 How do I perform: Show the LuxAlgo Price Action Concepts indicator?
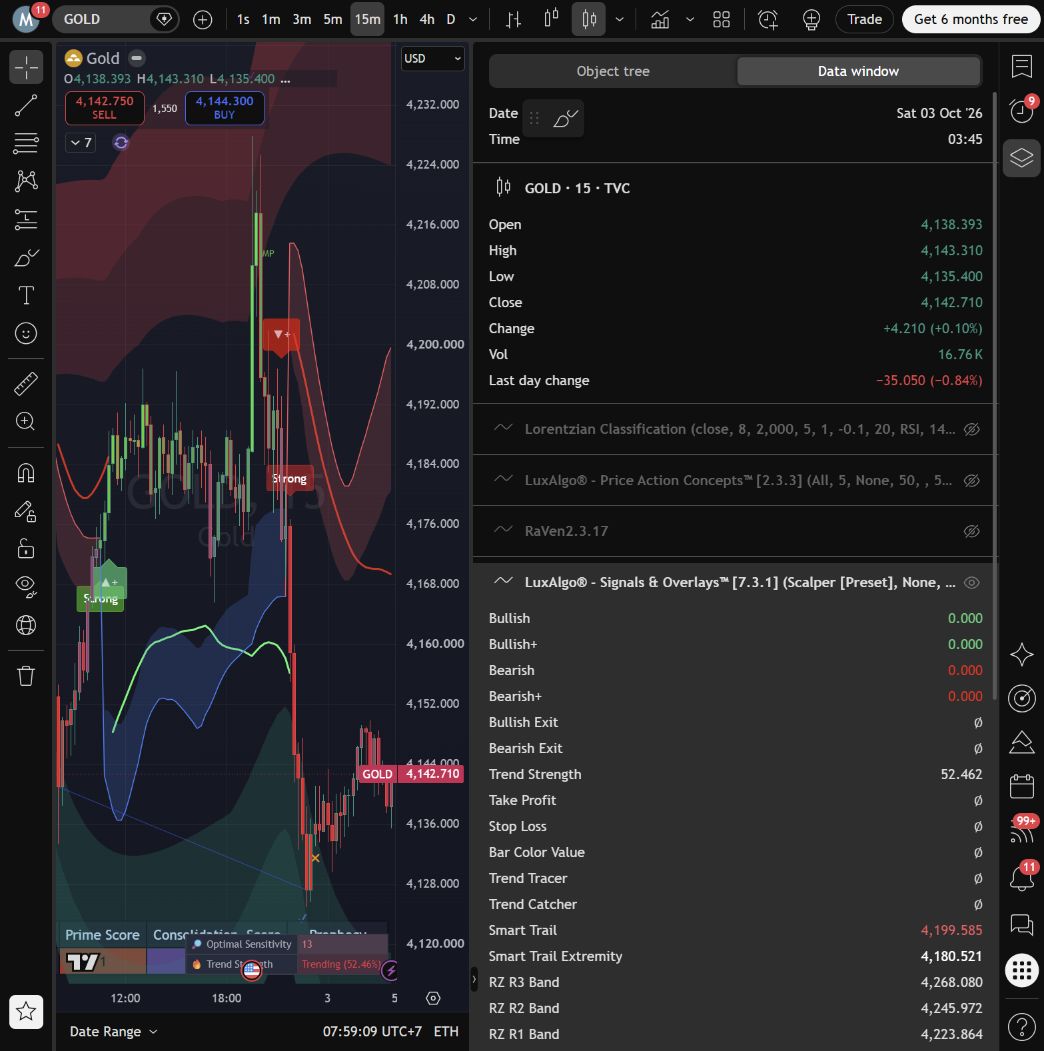(x=972, y=480)
